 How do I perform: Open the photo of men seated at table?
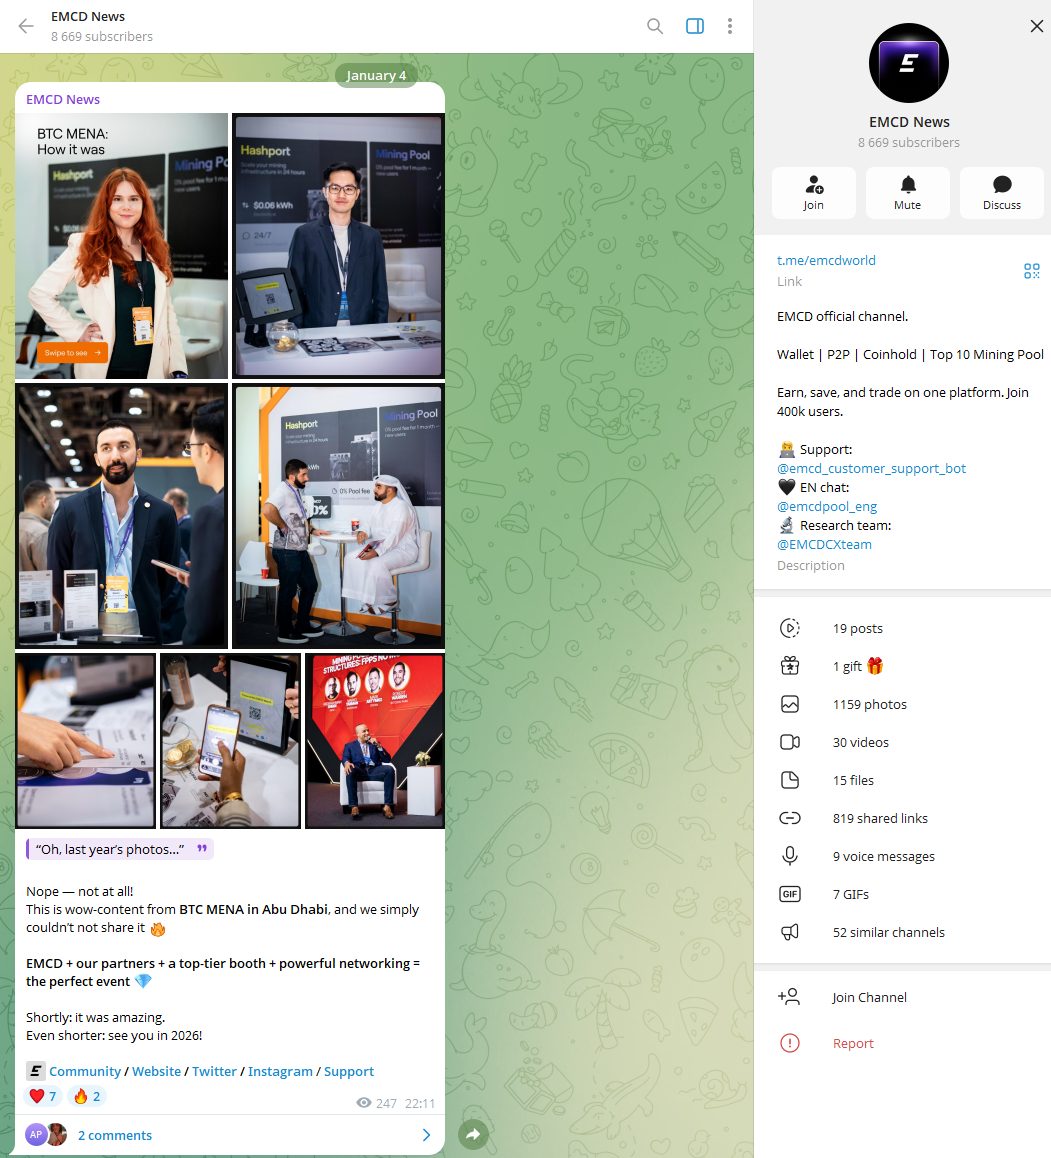(x=338, y=515)
